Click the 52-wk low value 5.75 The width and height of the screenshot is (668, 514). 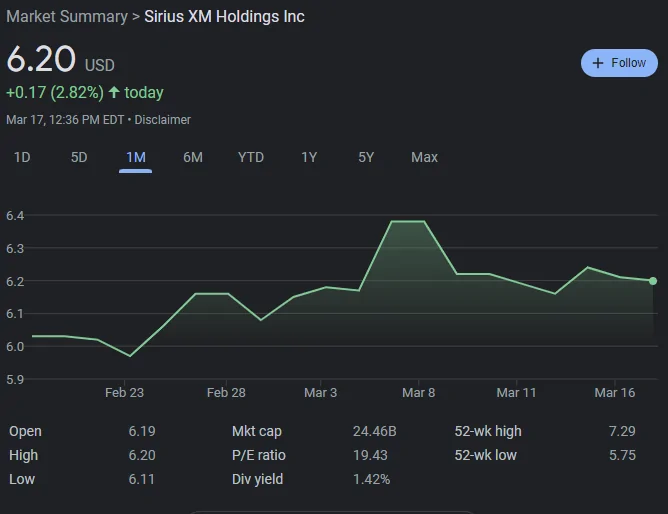pos(622,455)
